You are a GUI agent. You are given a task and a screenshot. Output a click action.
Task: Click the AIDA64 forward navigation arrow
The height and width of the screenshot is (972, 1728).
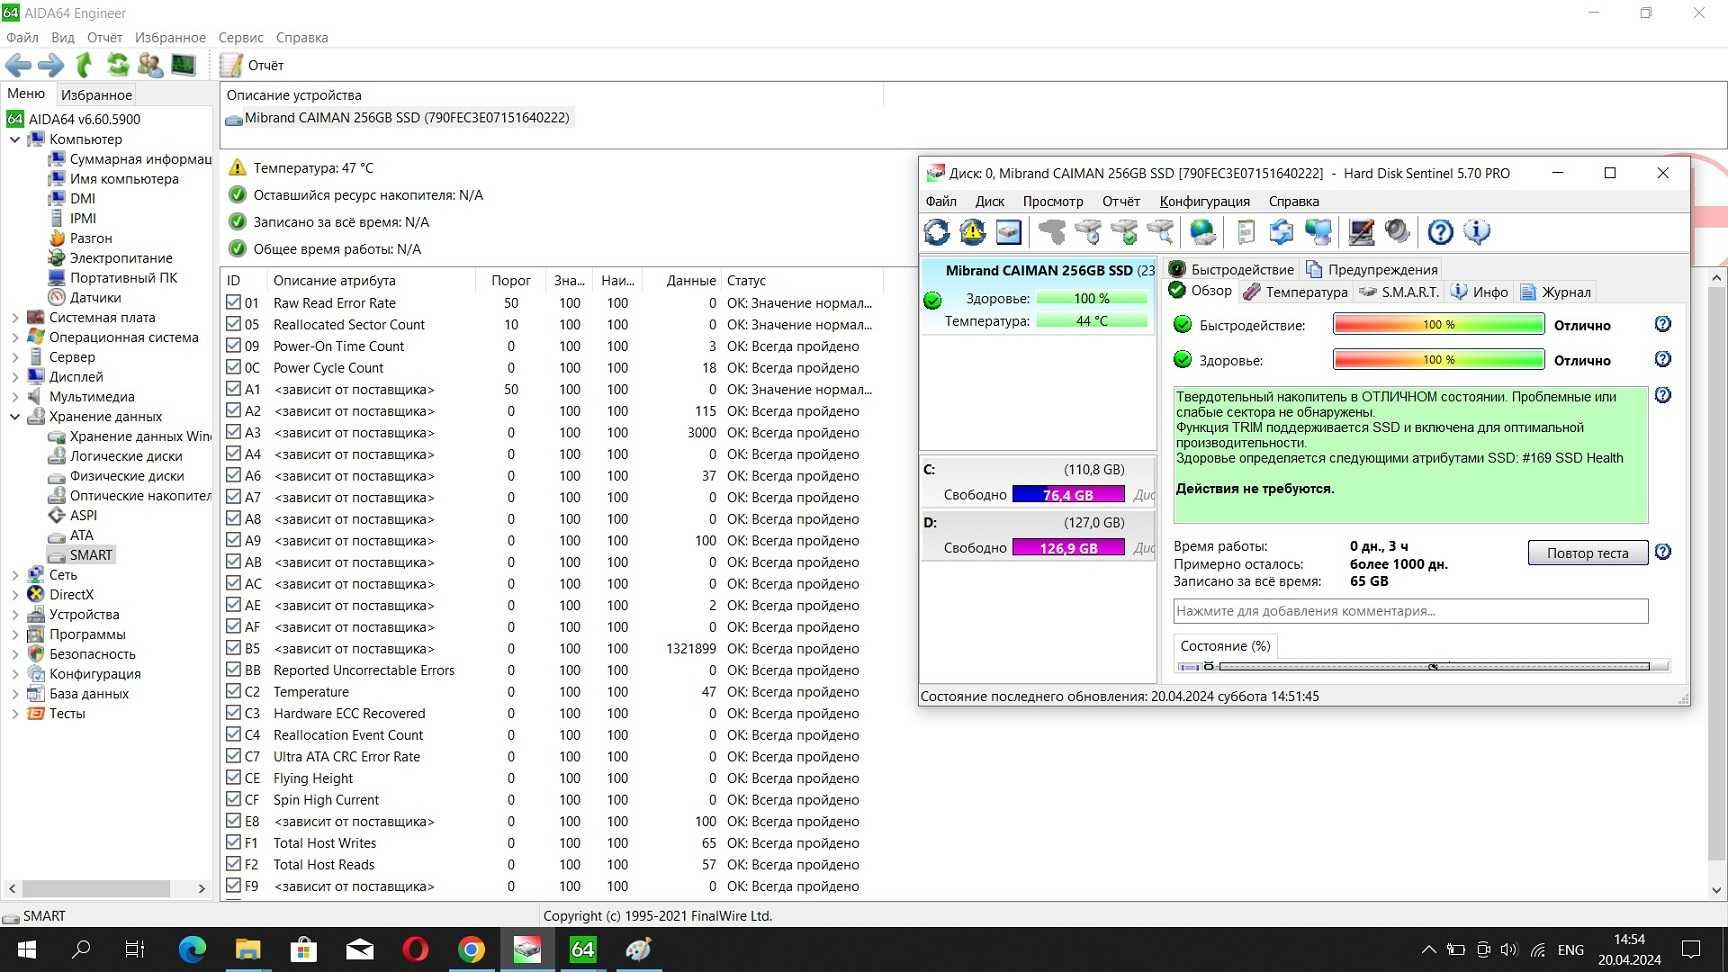click(51, 65)
